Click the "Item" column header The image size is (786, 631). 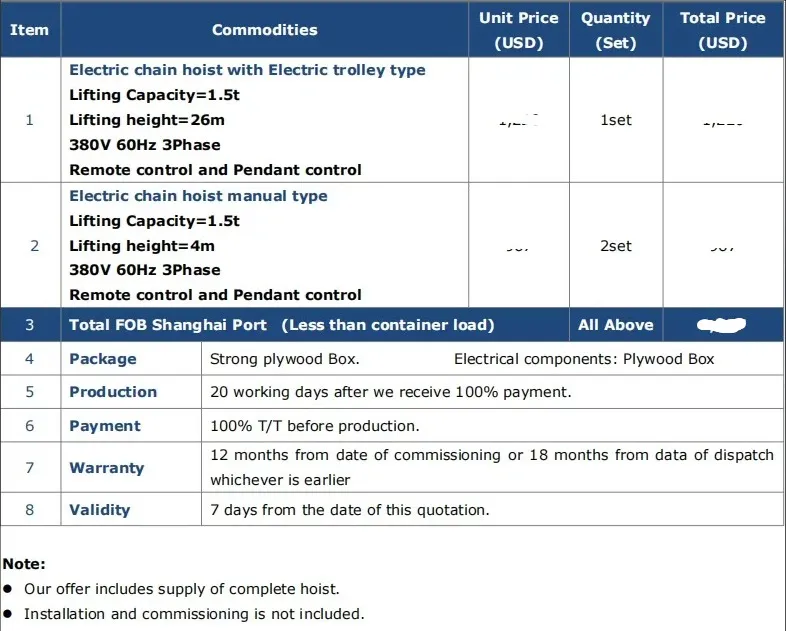pyautogui.click(x=29, y=30)
